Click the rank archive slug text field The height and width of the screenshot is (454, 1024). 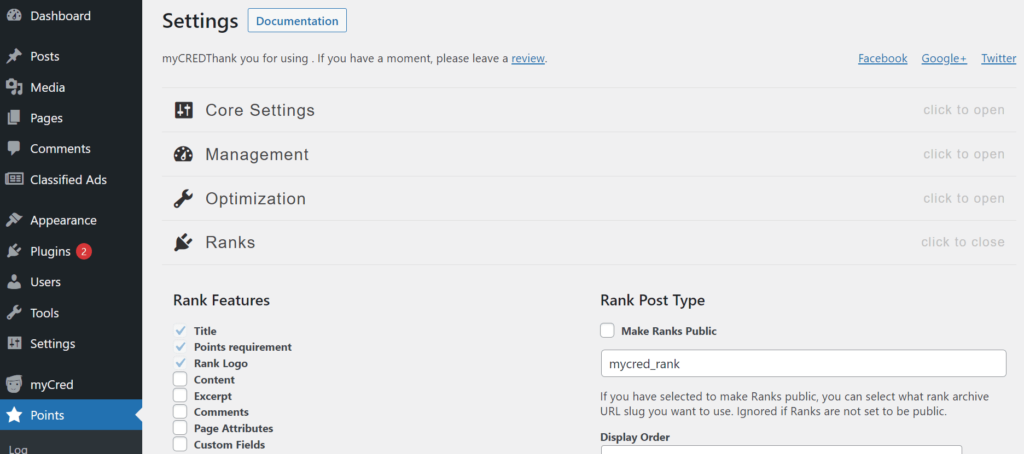tap(802, 363)
